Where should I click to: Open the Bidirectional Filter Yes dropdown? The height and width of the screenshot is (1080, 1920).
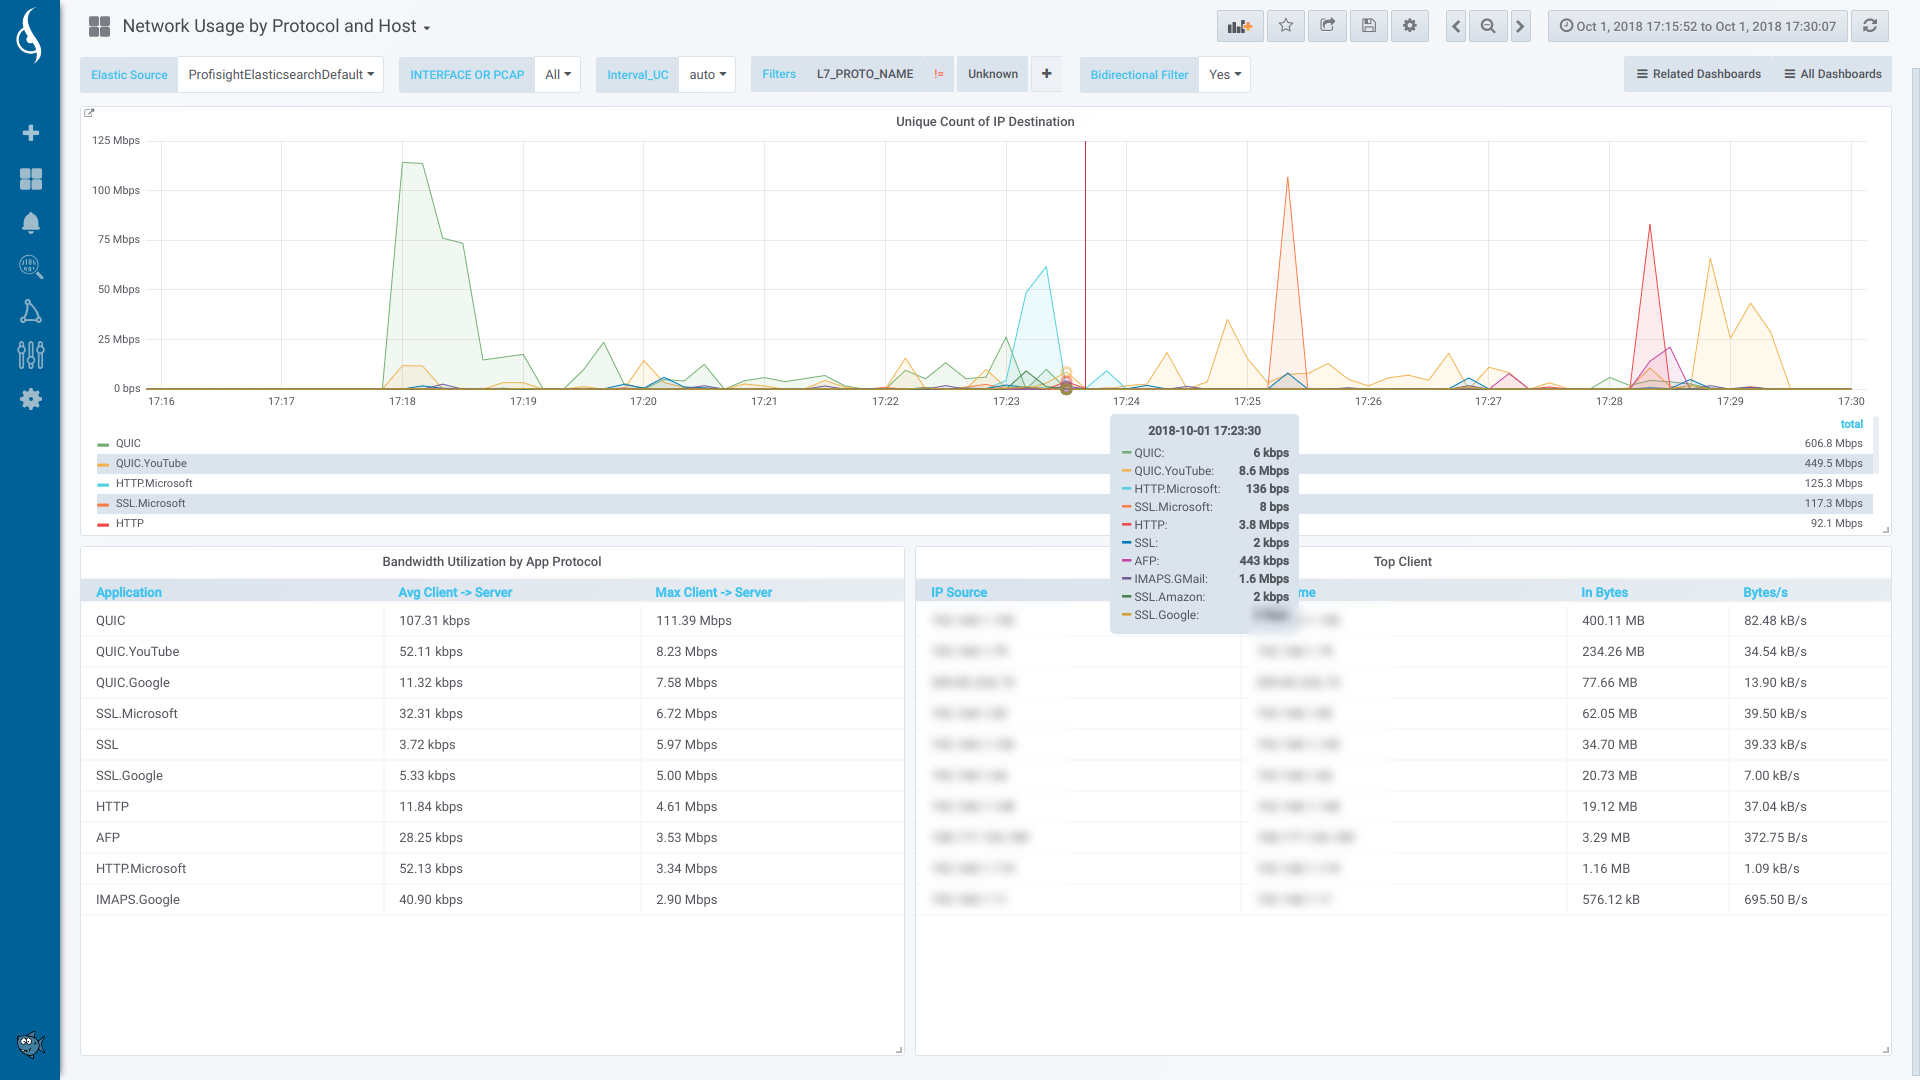(1225, 75)
